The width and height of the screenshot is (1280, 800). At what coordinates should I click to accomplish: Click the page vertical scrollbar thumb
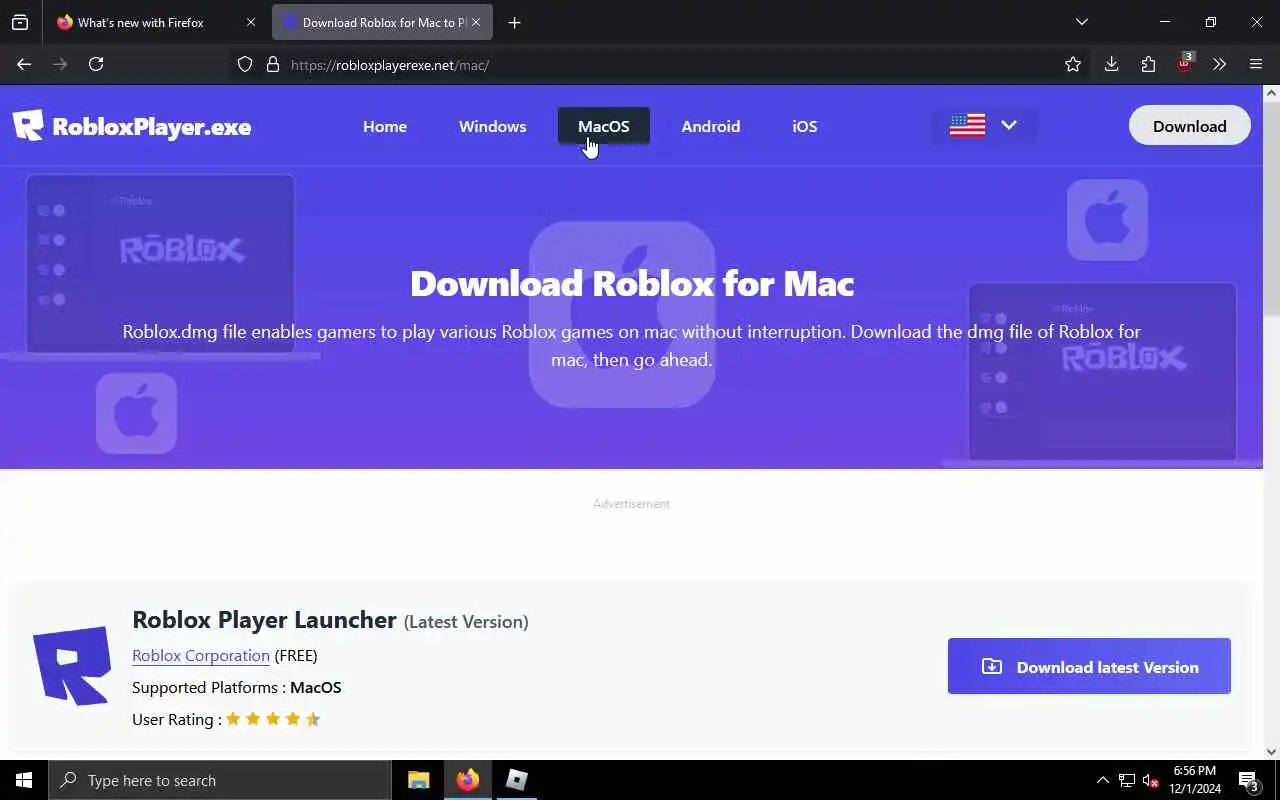coord(1271,210)
